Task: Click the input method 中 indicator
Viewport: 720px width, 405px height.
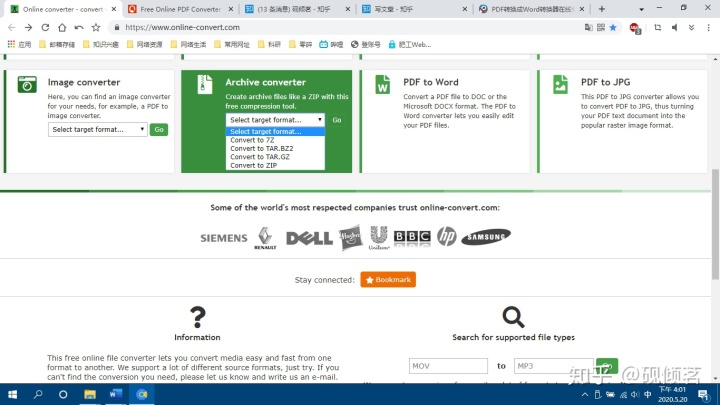Action: pyautogui.click(x=647, y=394)
